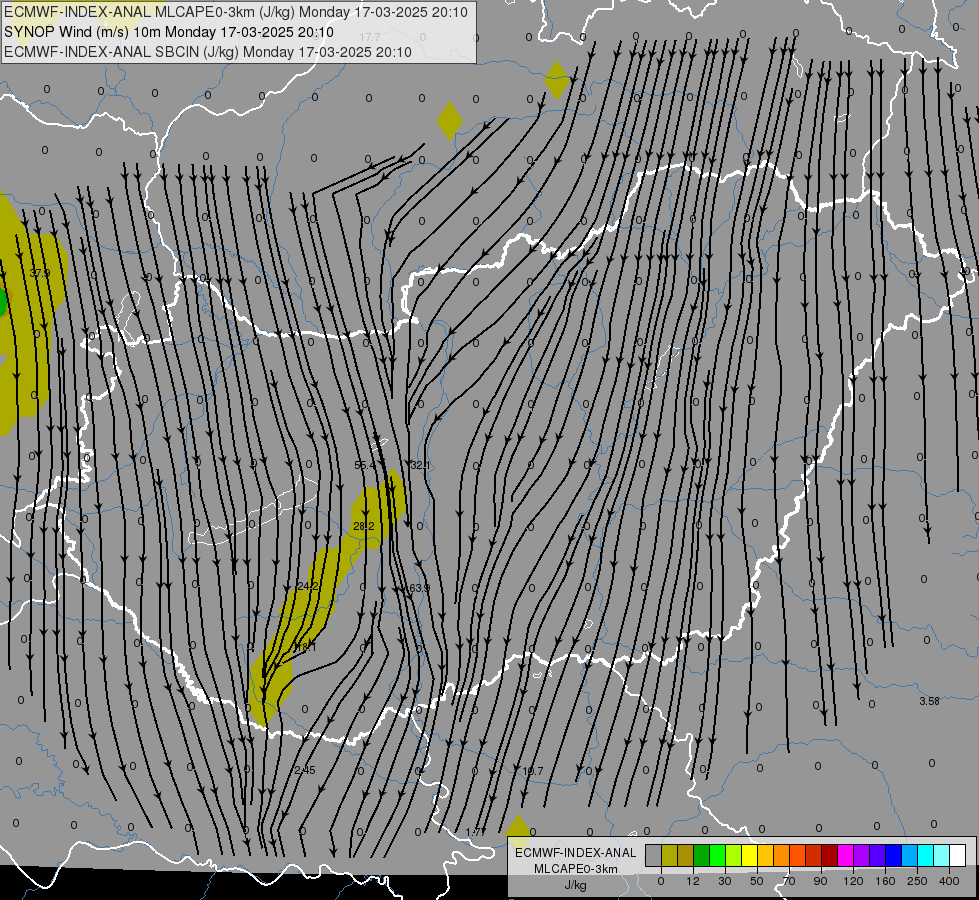Click the legend tick label 250
Viewport: 979px width, 900px height.
pyautogui.click(x=917, y=881)
